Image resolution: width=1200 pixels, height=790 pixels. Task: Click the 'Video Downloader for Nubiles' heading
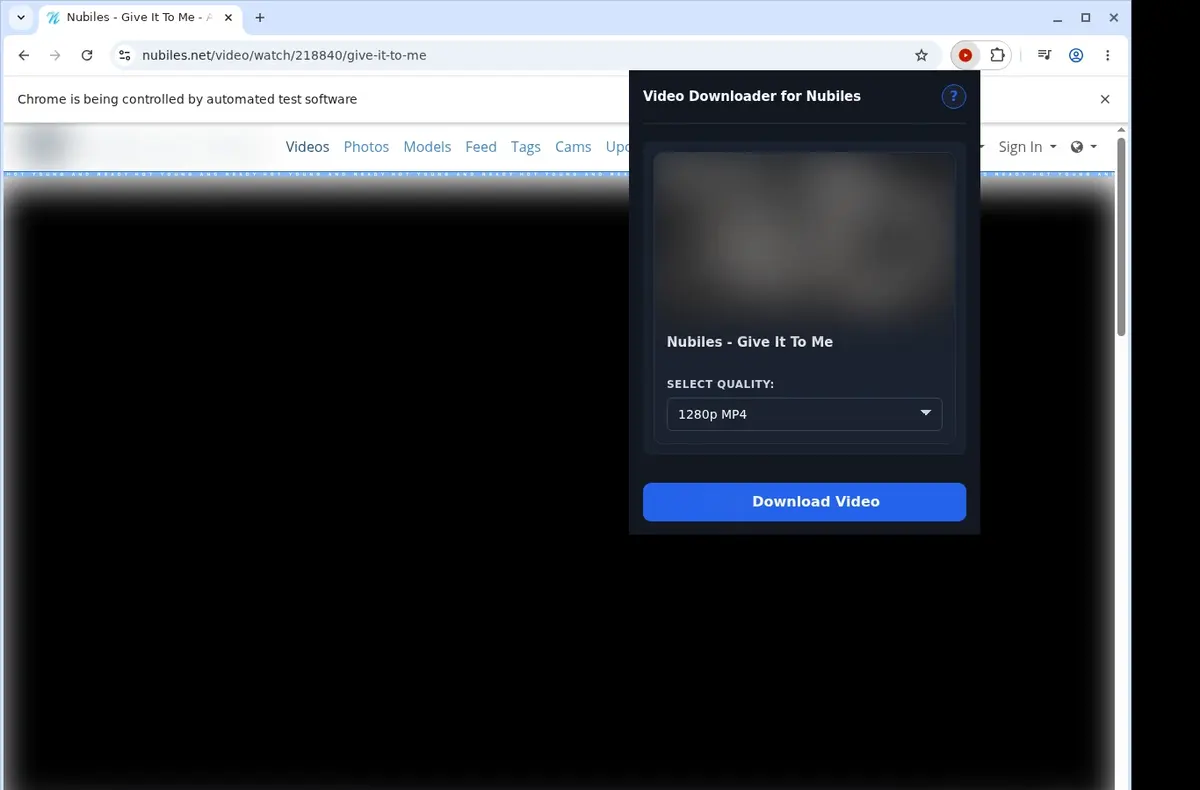pos(752,96)
